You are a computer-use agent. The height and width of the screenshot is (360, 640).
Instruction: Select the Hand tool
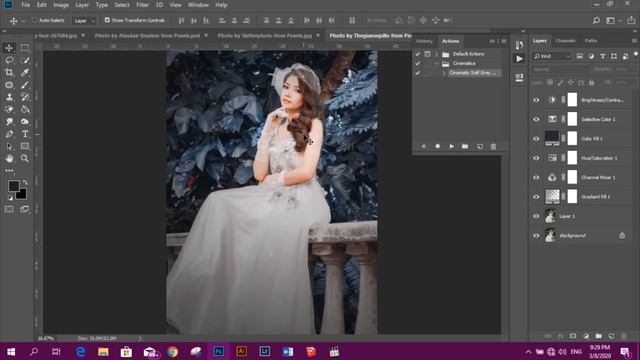click(9, 158)
